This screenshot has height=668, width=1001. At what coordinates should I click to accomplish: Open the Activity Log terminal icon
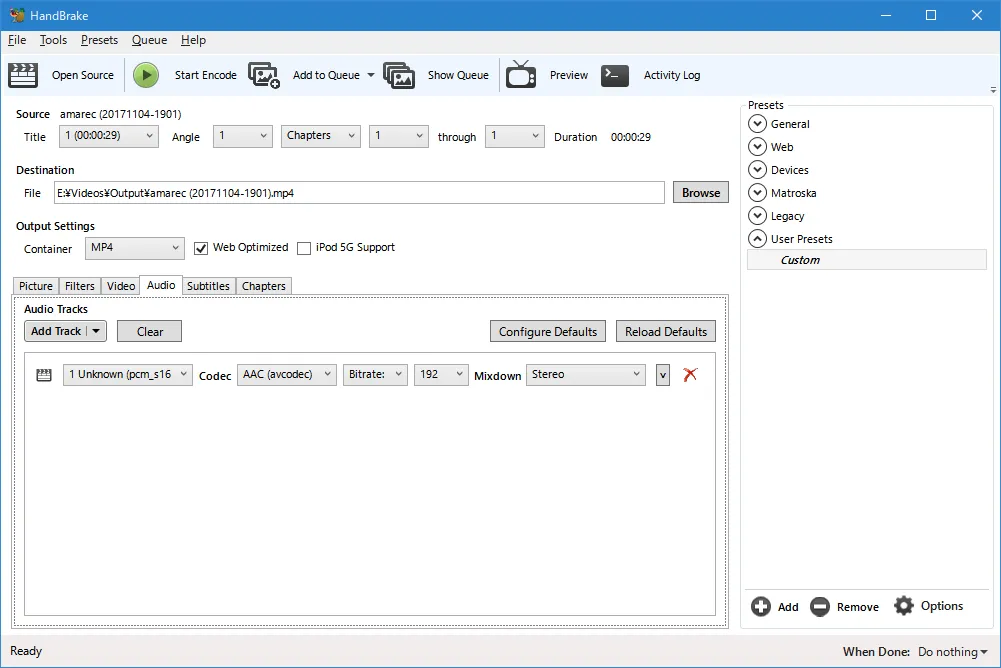click(x=615, y=75)
